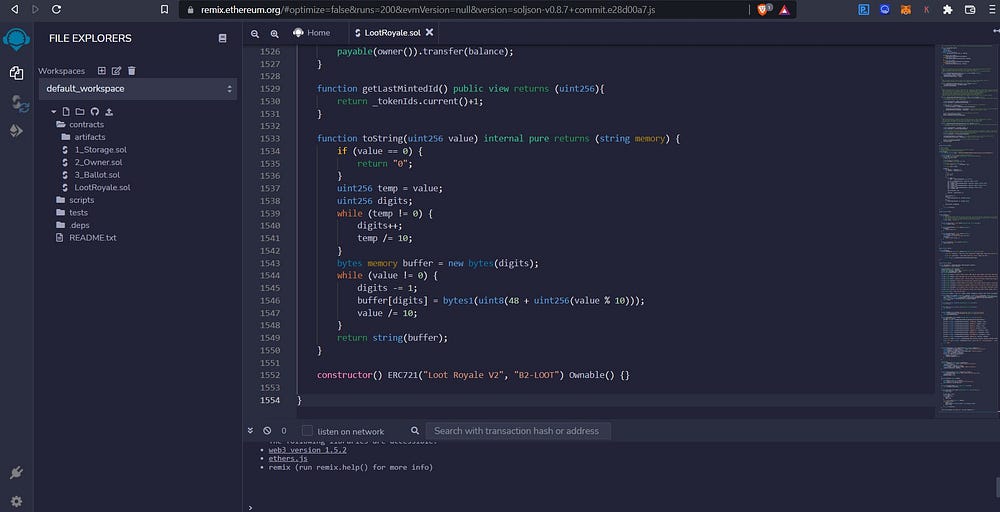This screenshot has height=512, width=1000.
Task: Open the Deploy & run transactions icon
Action: (x=17, y=131)
